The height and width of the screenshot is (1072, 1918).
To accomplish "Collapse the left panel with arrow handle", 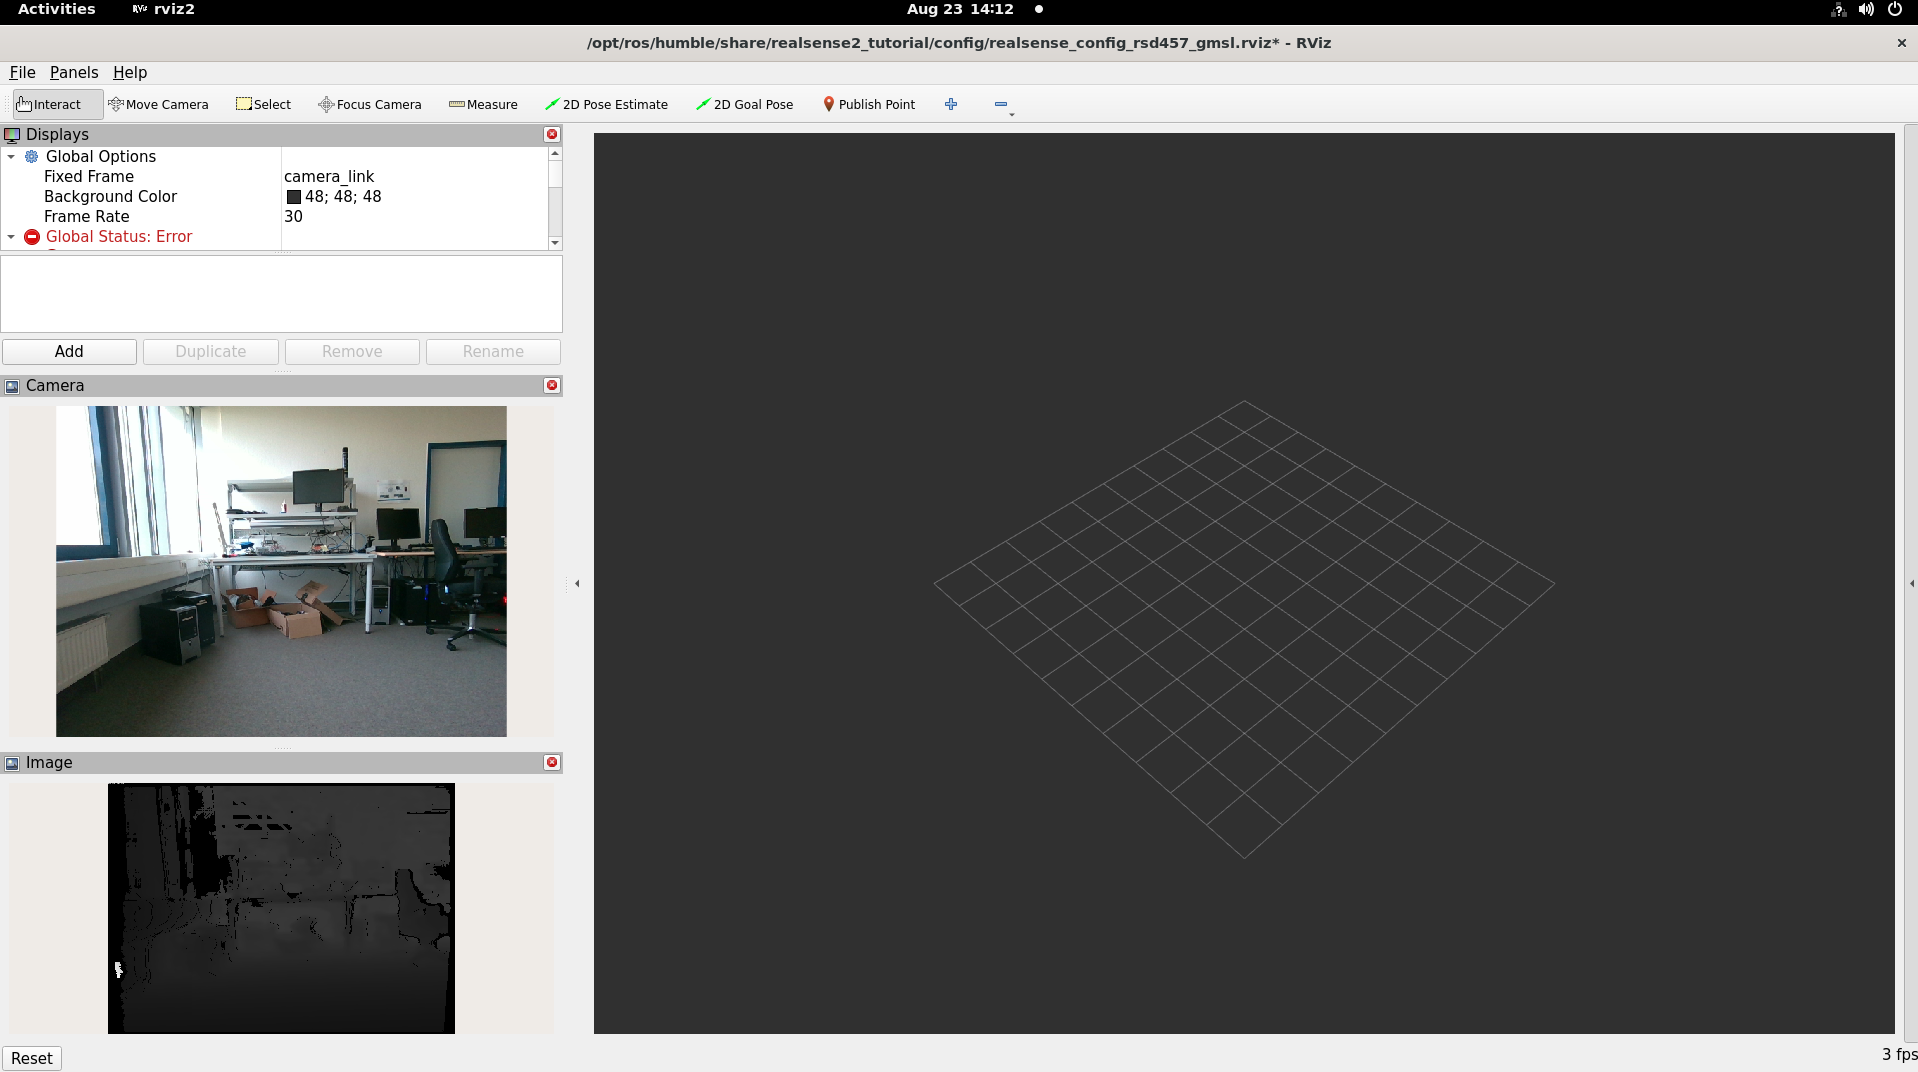I will point(577,583).
